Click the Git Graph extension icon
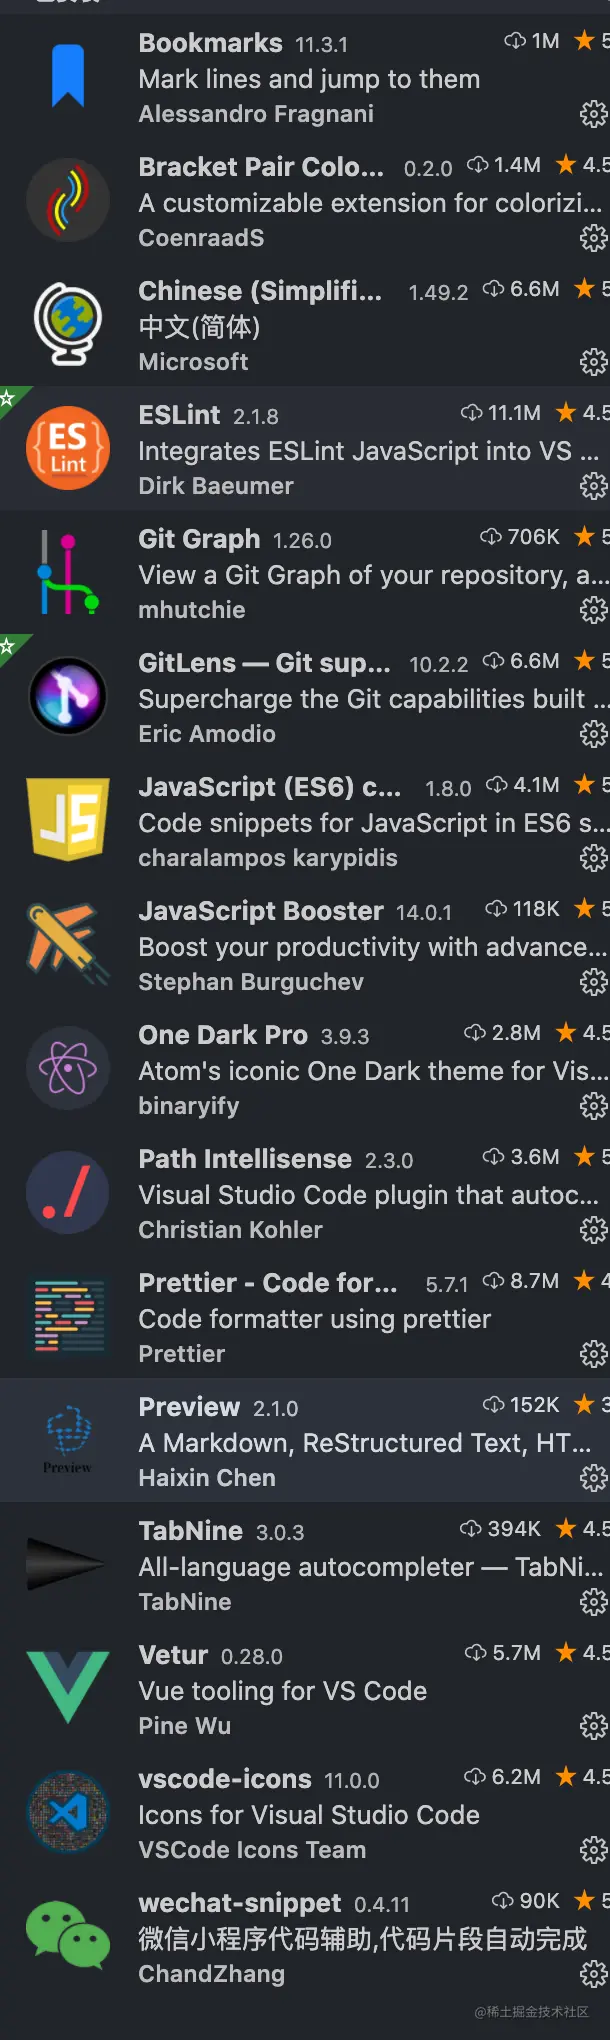 (68, 572)
